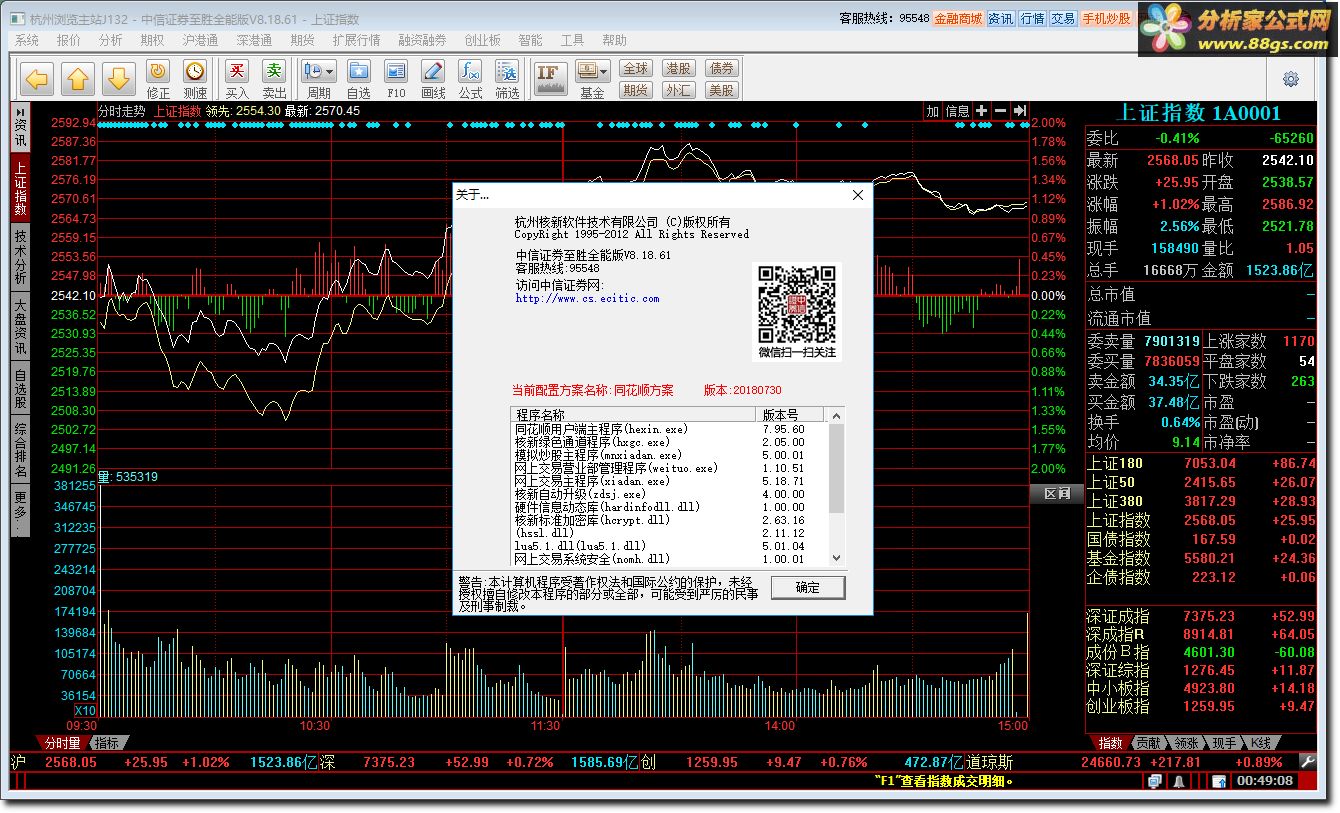Click the 加 button above chart

point(932,111)
